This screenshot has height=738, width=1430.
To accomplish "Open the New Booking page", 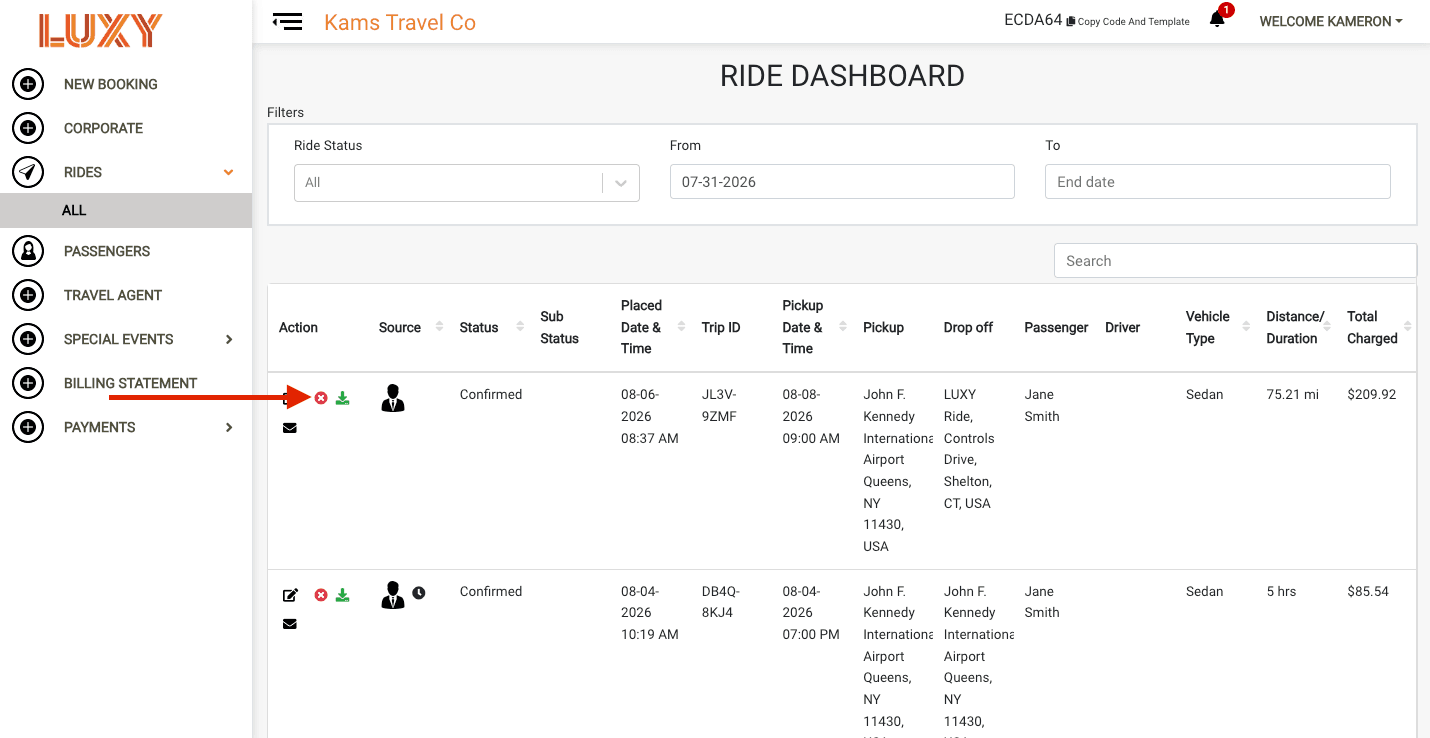I will pos(111,84).
